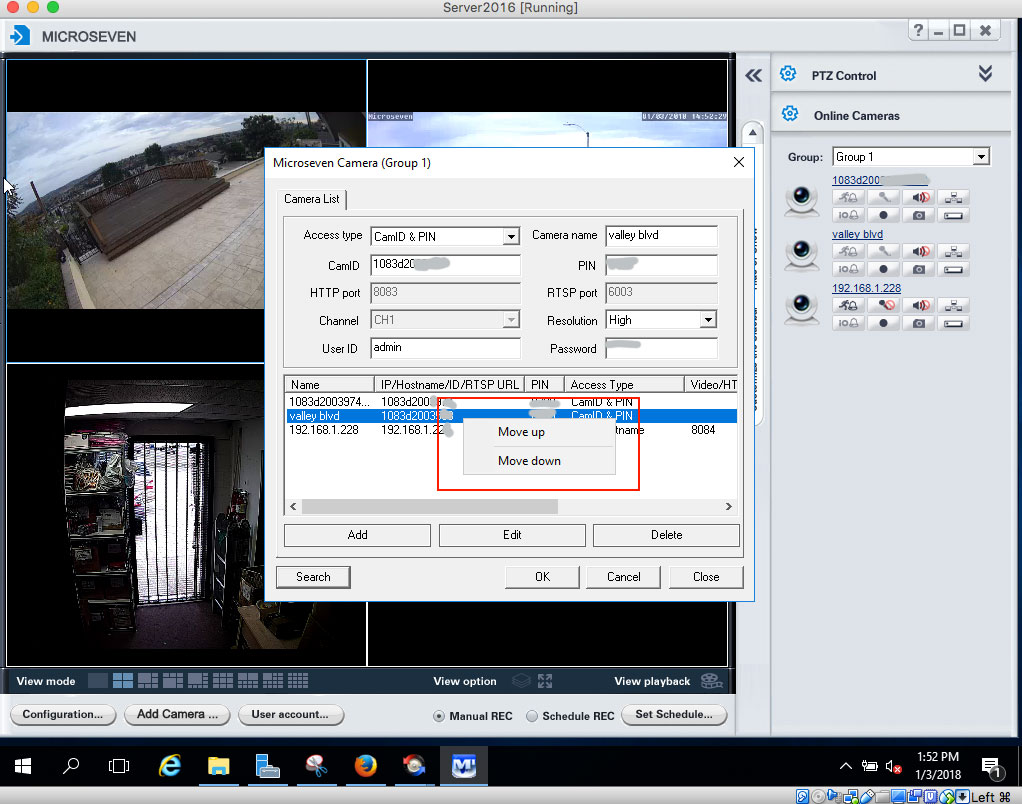The image size is (1022, 804).
Task: Show hidden system tray icons
Action: click(845, 766)
